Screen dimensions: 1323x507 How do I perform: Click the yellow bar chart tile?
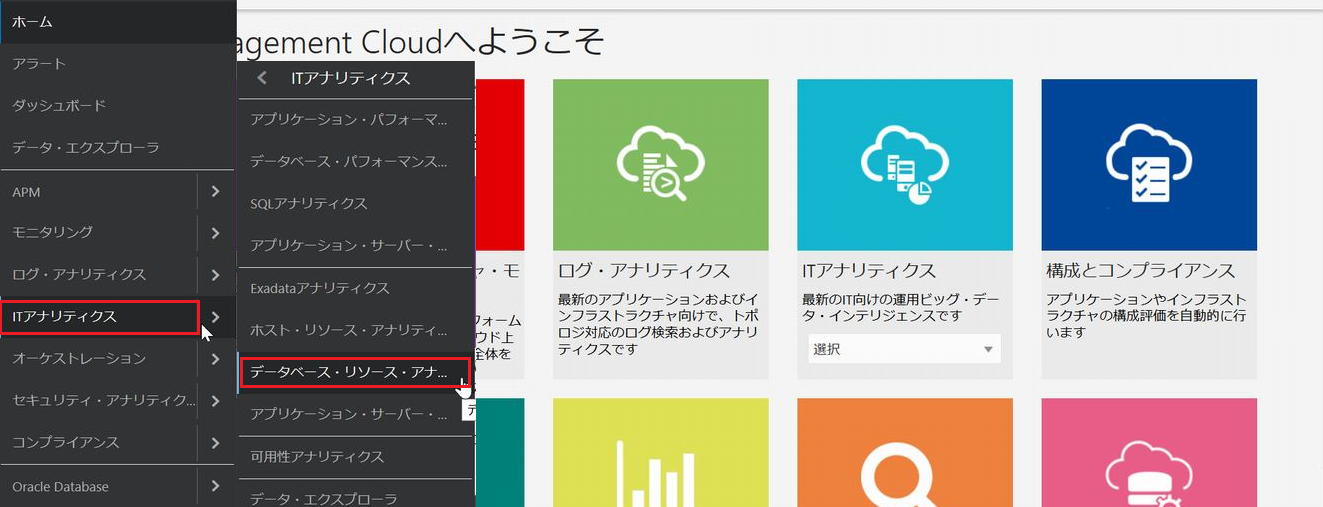(x=660, y=453)
